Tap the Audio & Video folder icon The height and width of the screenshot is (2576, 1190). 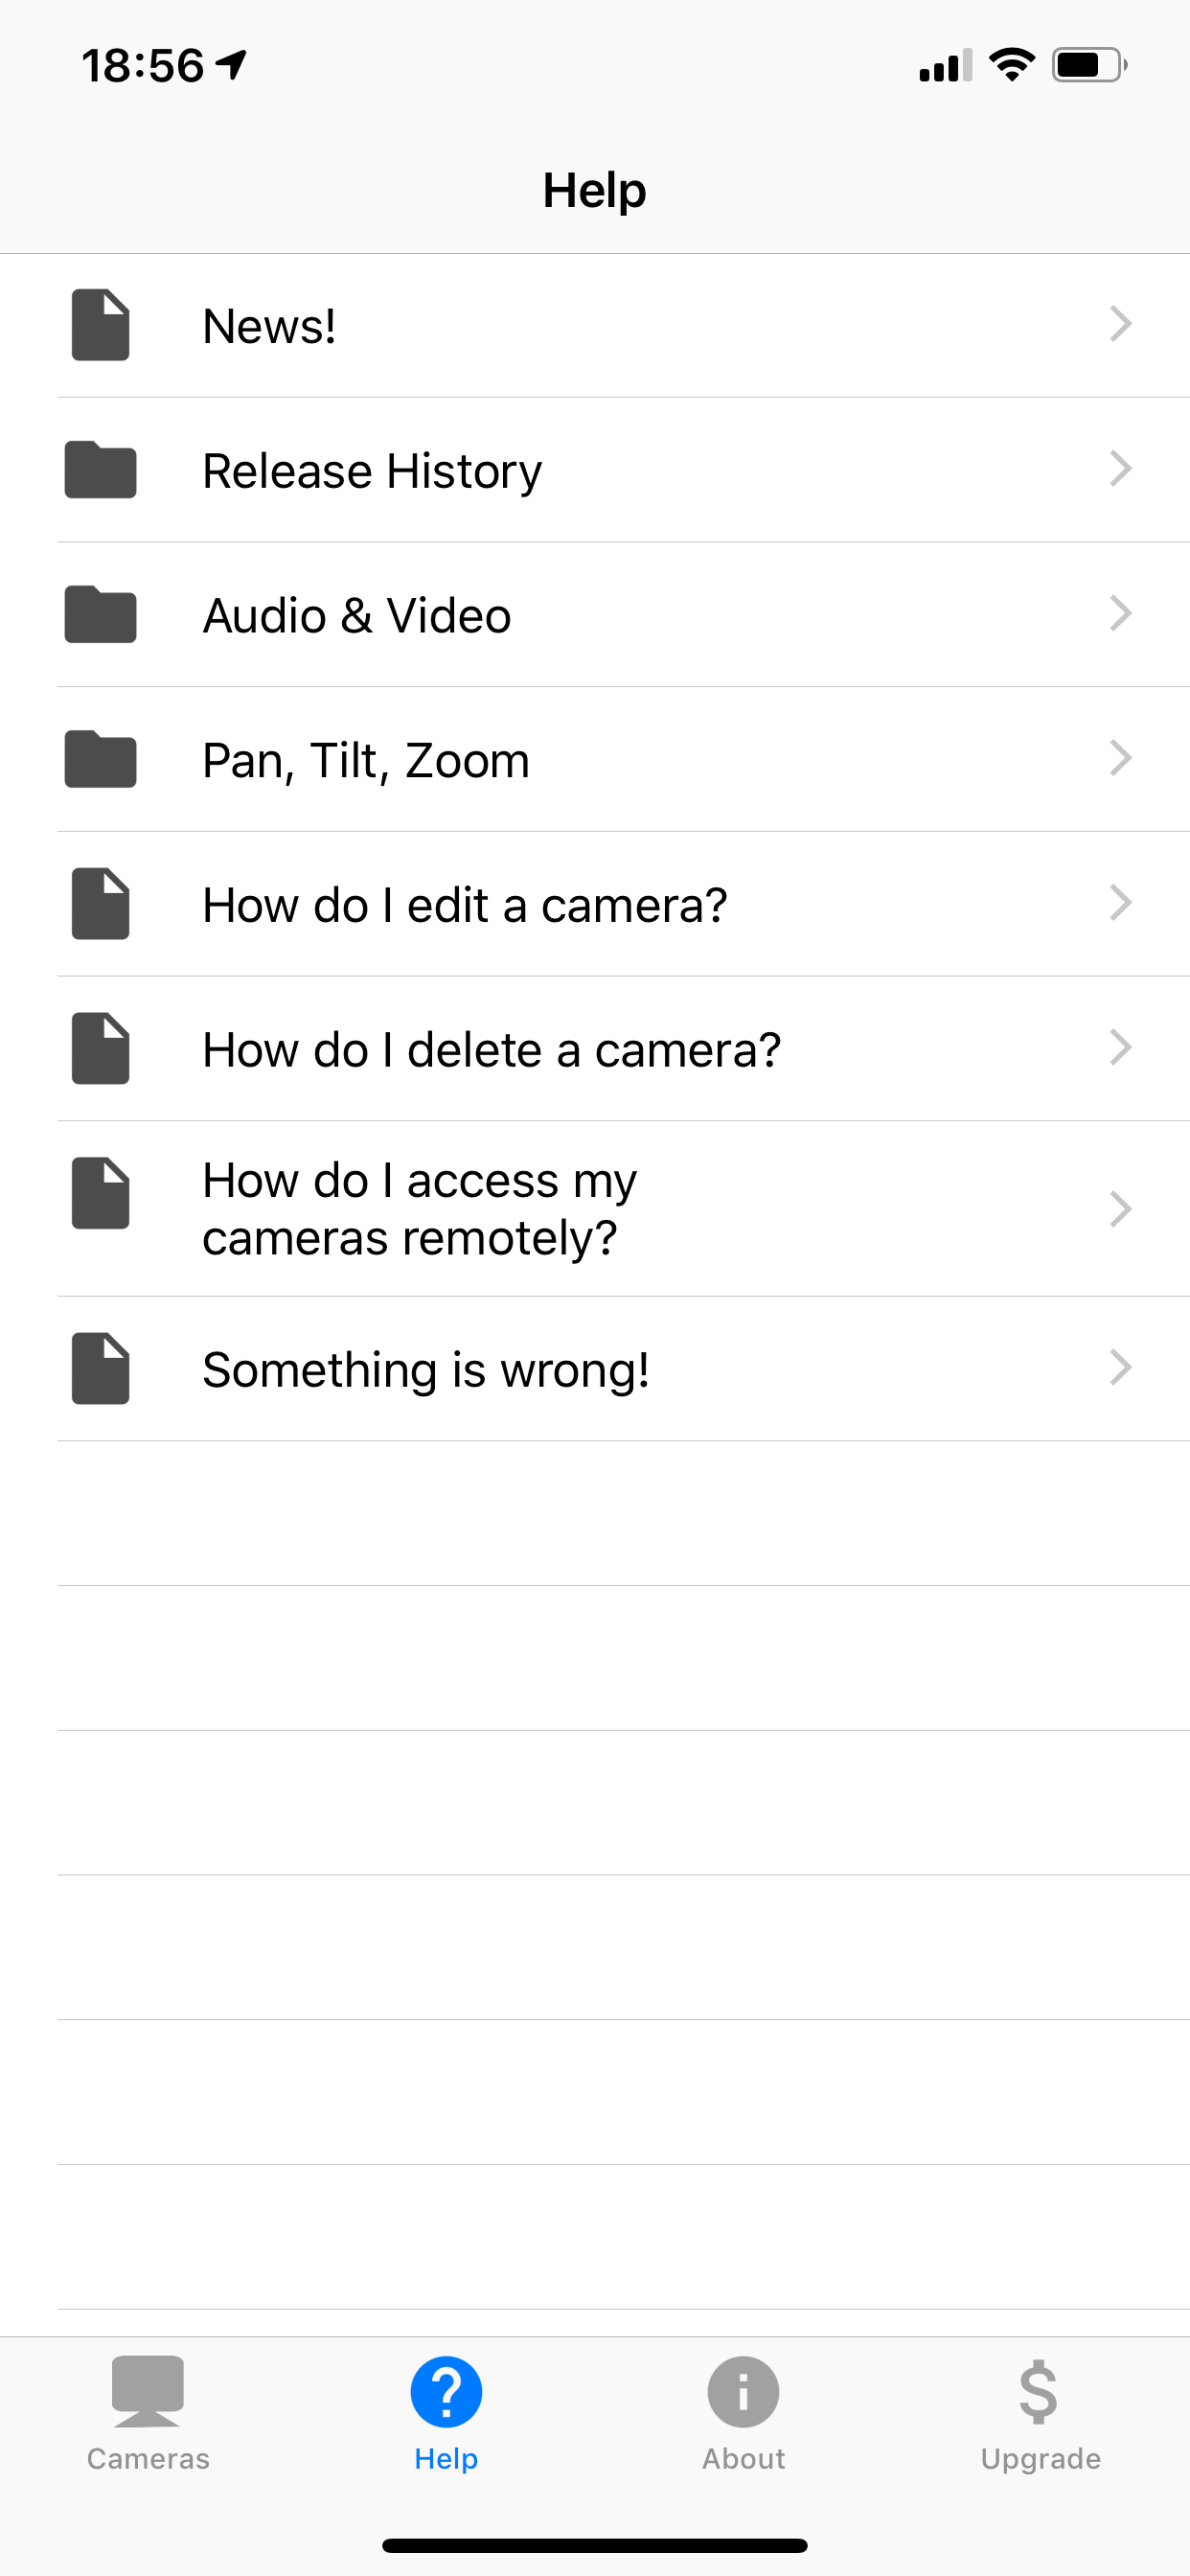pyautogui.click(x=100, y=614)
